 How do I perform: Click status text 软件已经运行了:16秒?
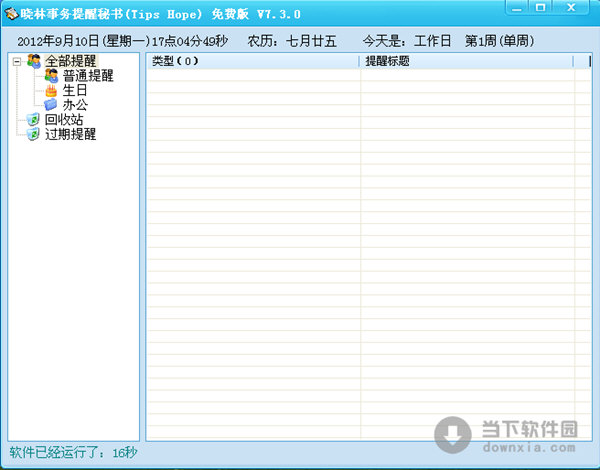click(x=73, y=452)
